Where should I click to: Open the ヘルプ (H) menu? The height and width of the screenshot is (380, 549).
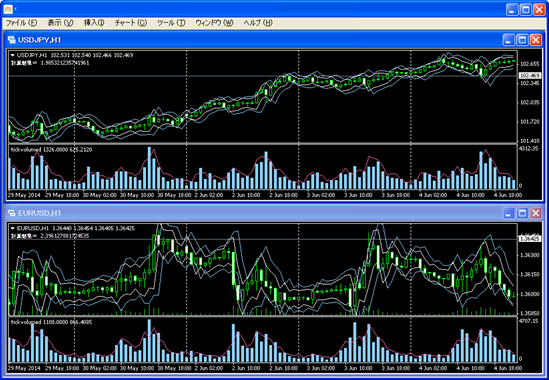click(x=258, y=23)
